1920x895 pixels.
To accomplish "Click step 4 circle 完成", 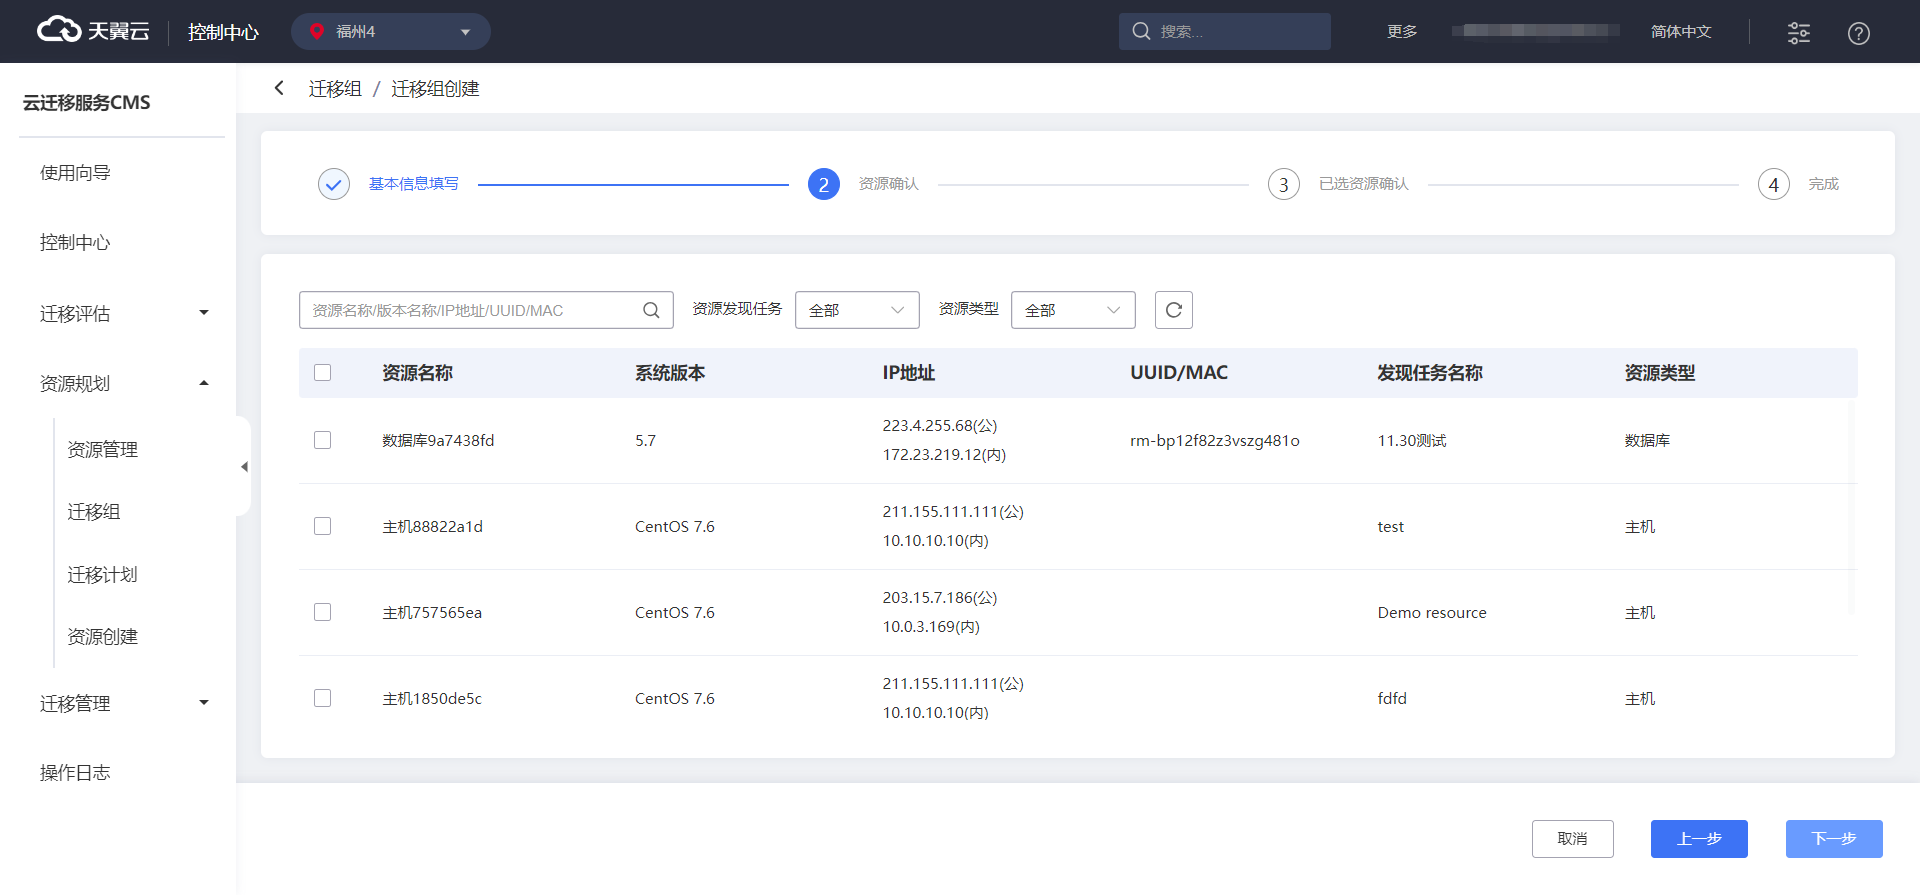I will (1773, 184).
